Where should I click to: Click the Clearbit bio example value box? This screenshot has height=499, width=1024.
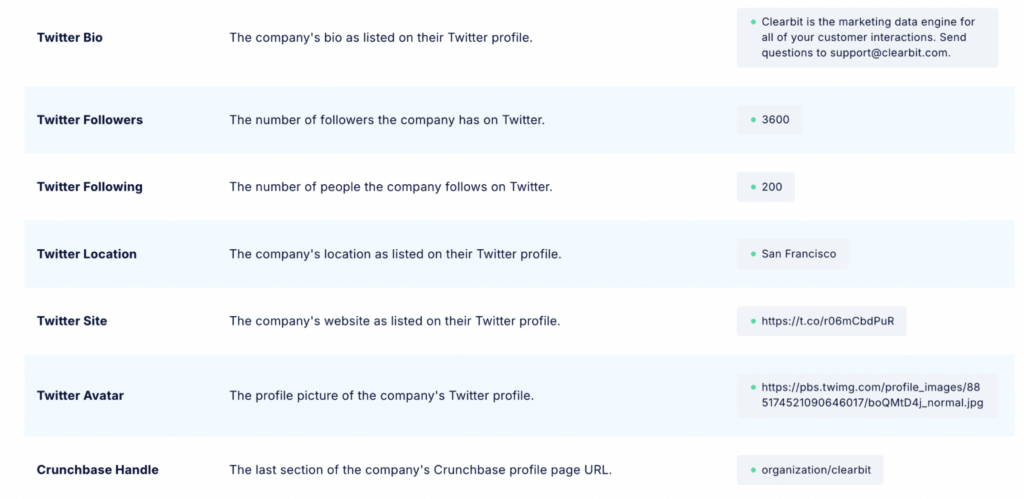coord(867,37)
